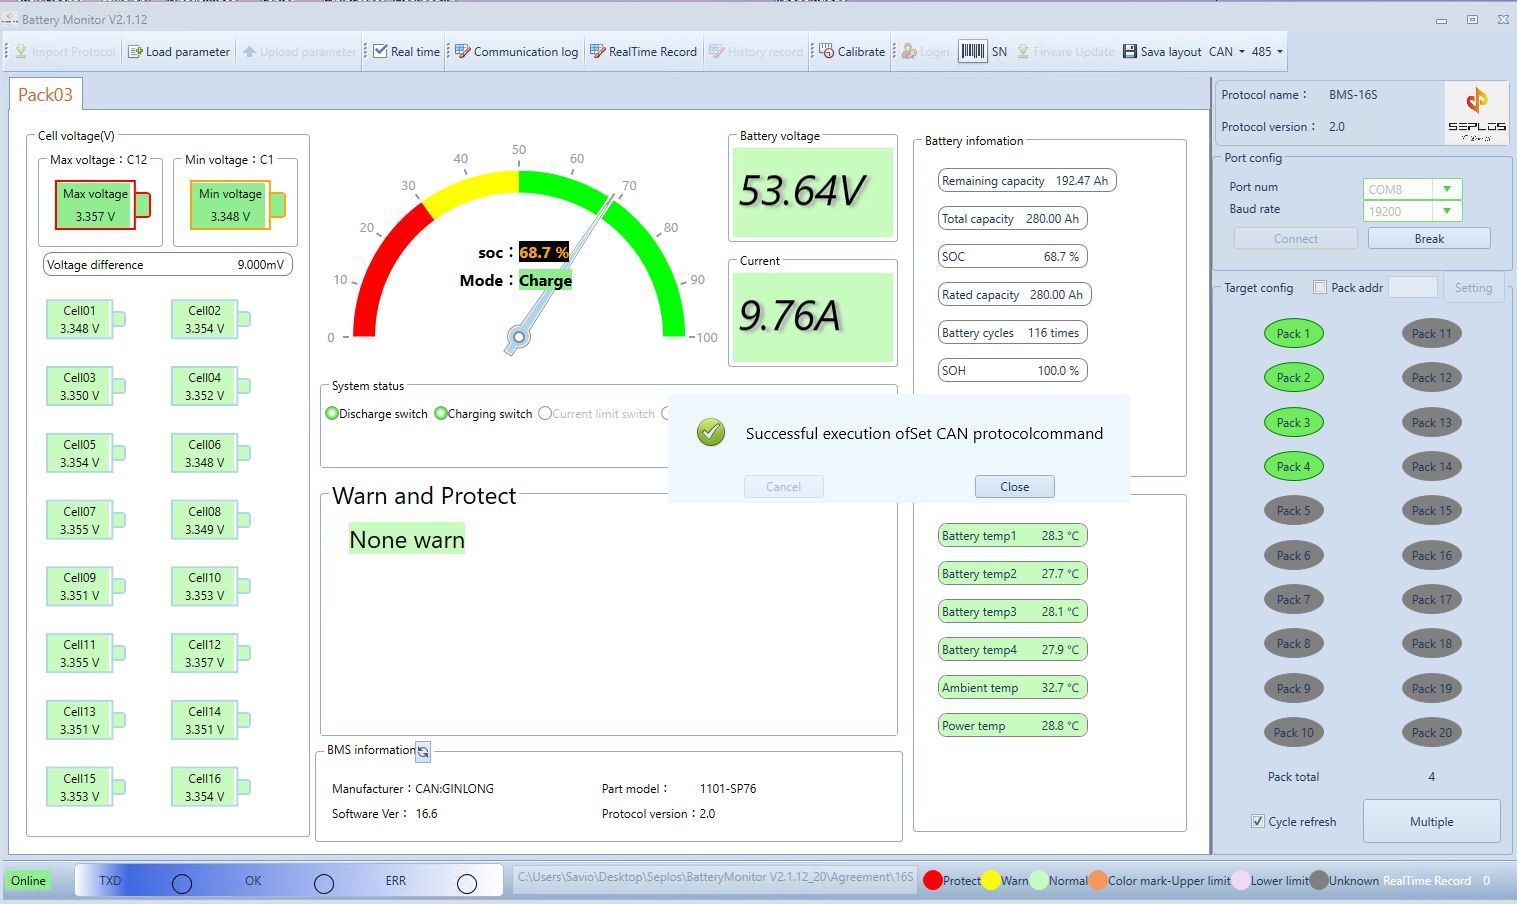This screenshot has width=1517, height=904.
Task: Open the RealTime Record tool
Action: pos(598,52)
